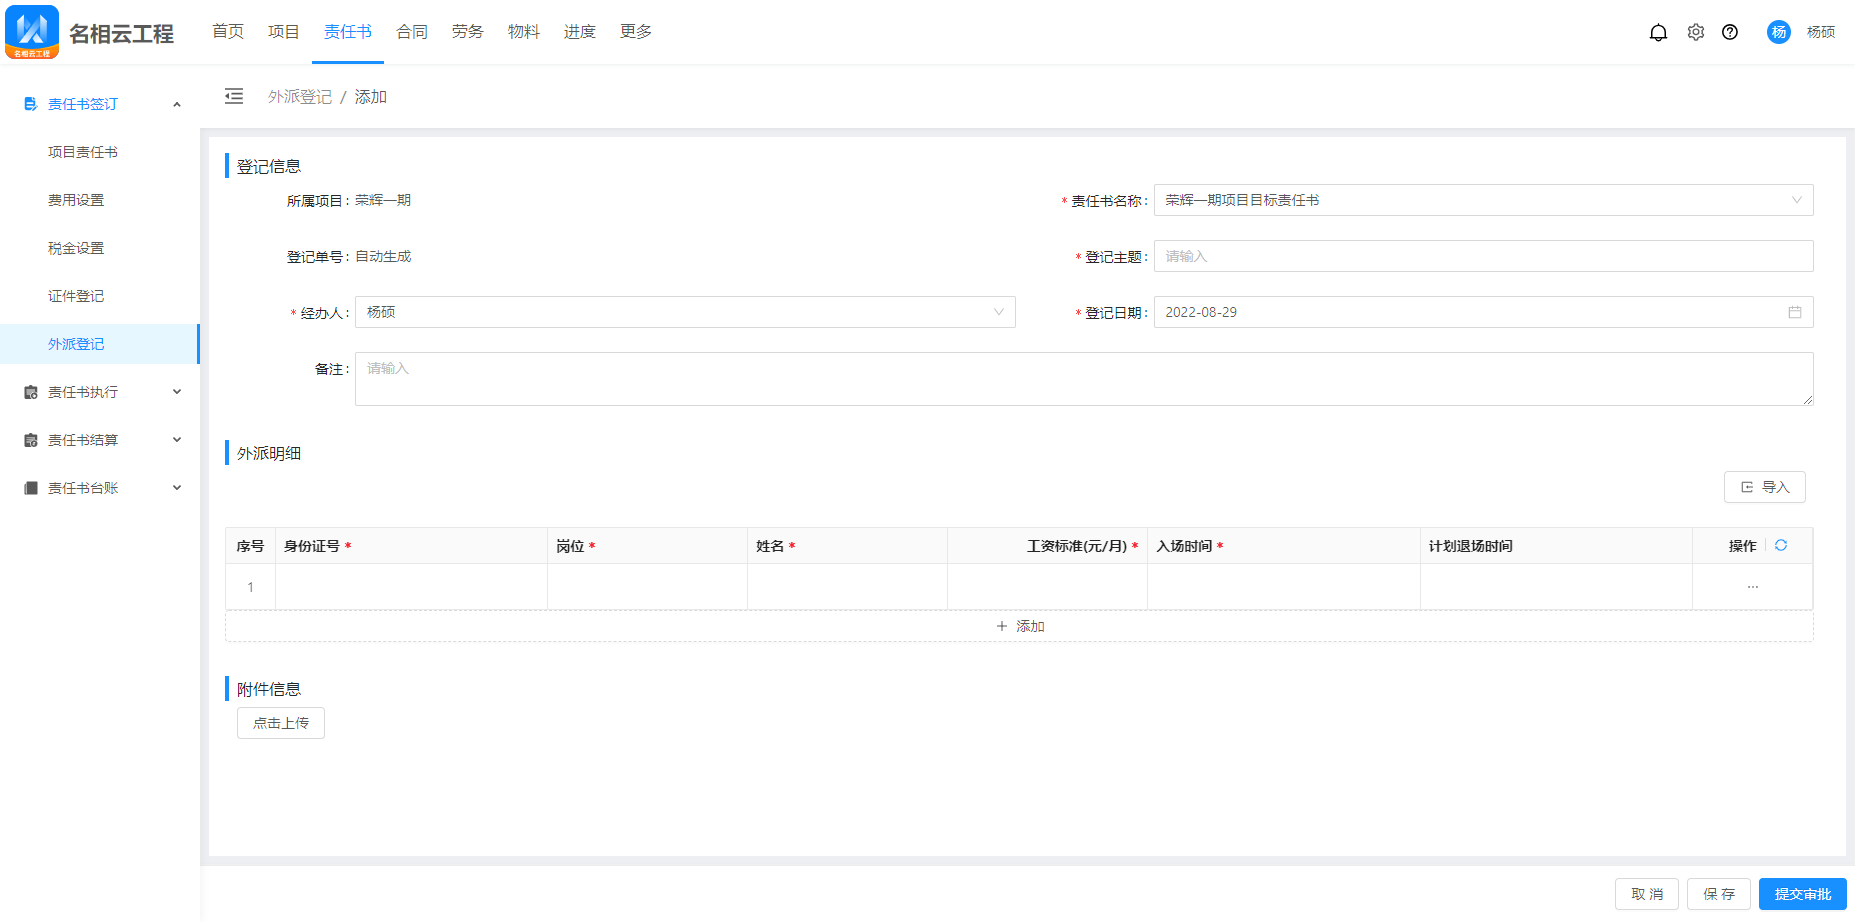Click row 1 计划退场时间 cell
The image size is (1855, 922).
pos(1556,587)
